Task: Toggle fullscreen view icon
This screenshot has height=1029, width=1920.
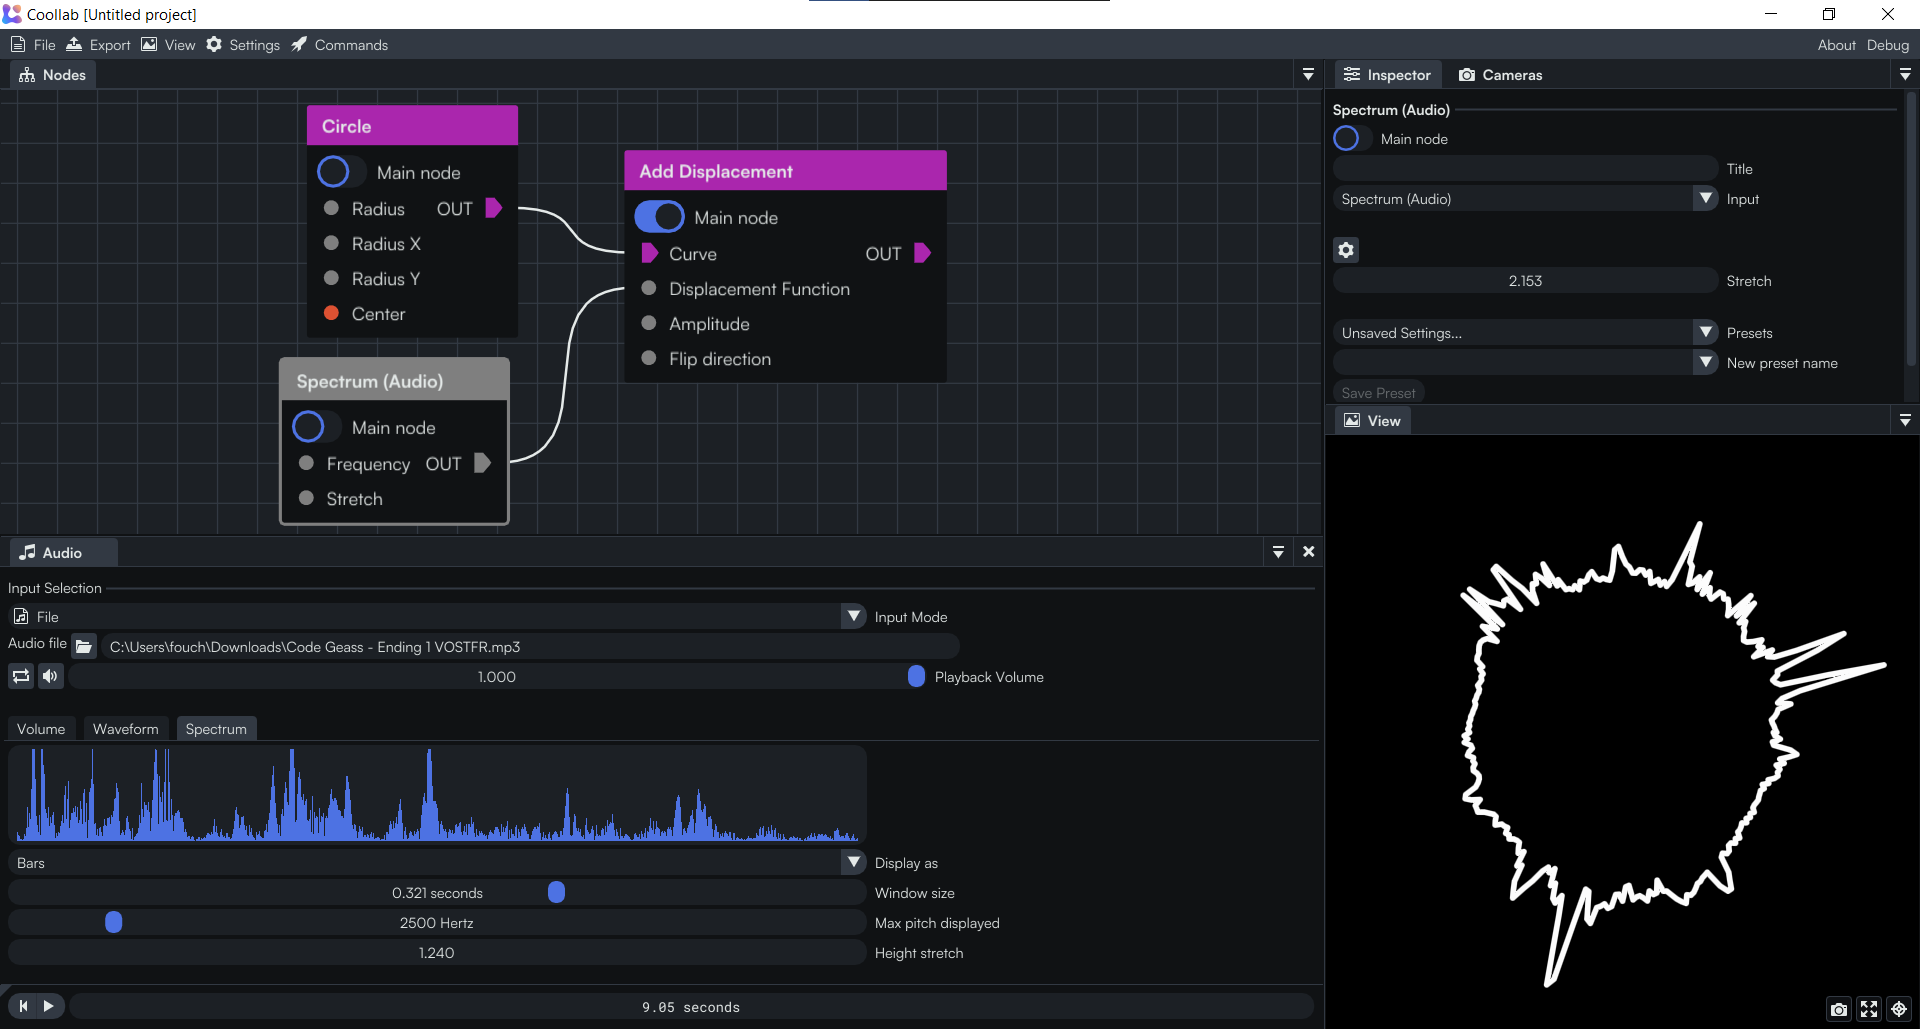Action: [x=1869, y=1010]
